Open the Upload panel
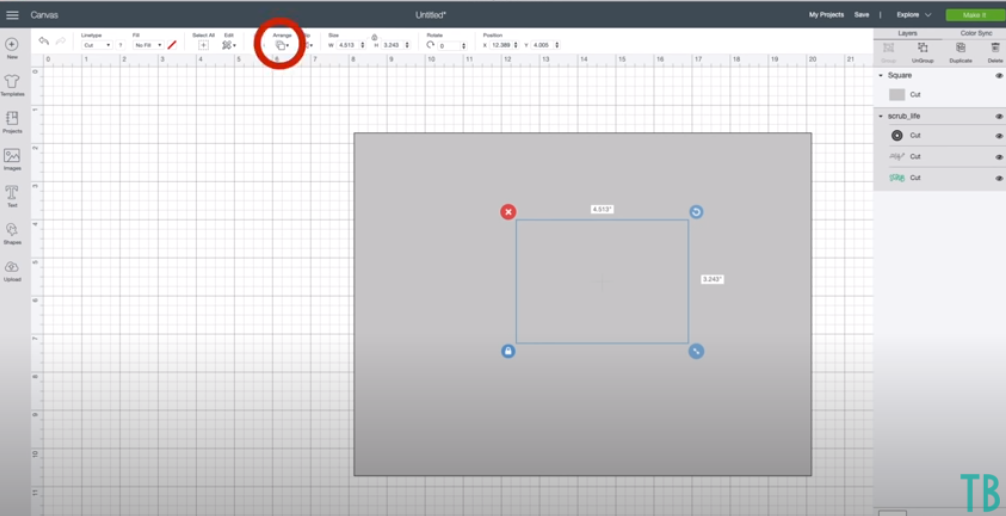This screenshot has height=516, width=1006. click(12, 271)
